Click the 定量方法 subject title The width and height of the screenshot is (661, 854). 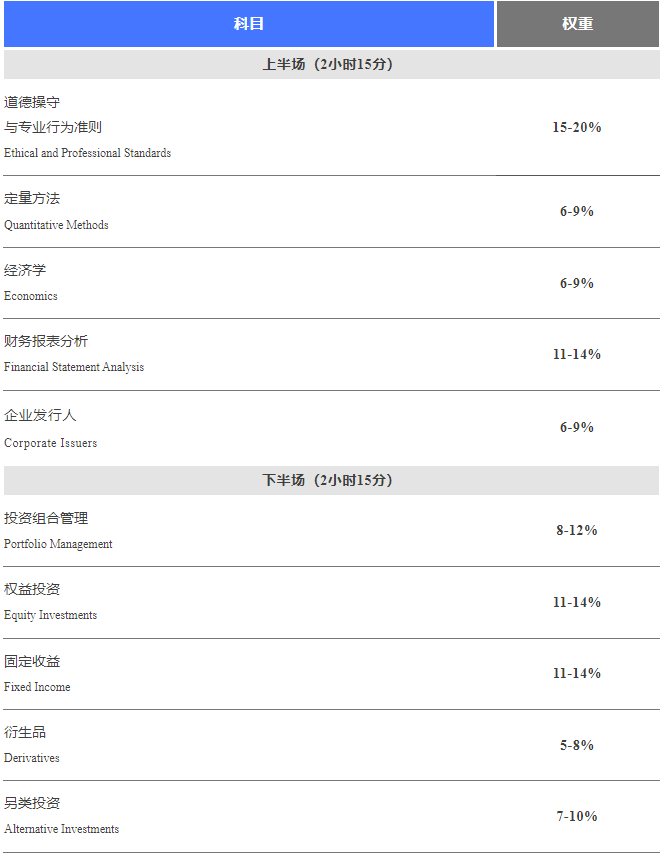[32, 198]
